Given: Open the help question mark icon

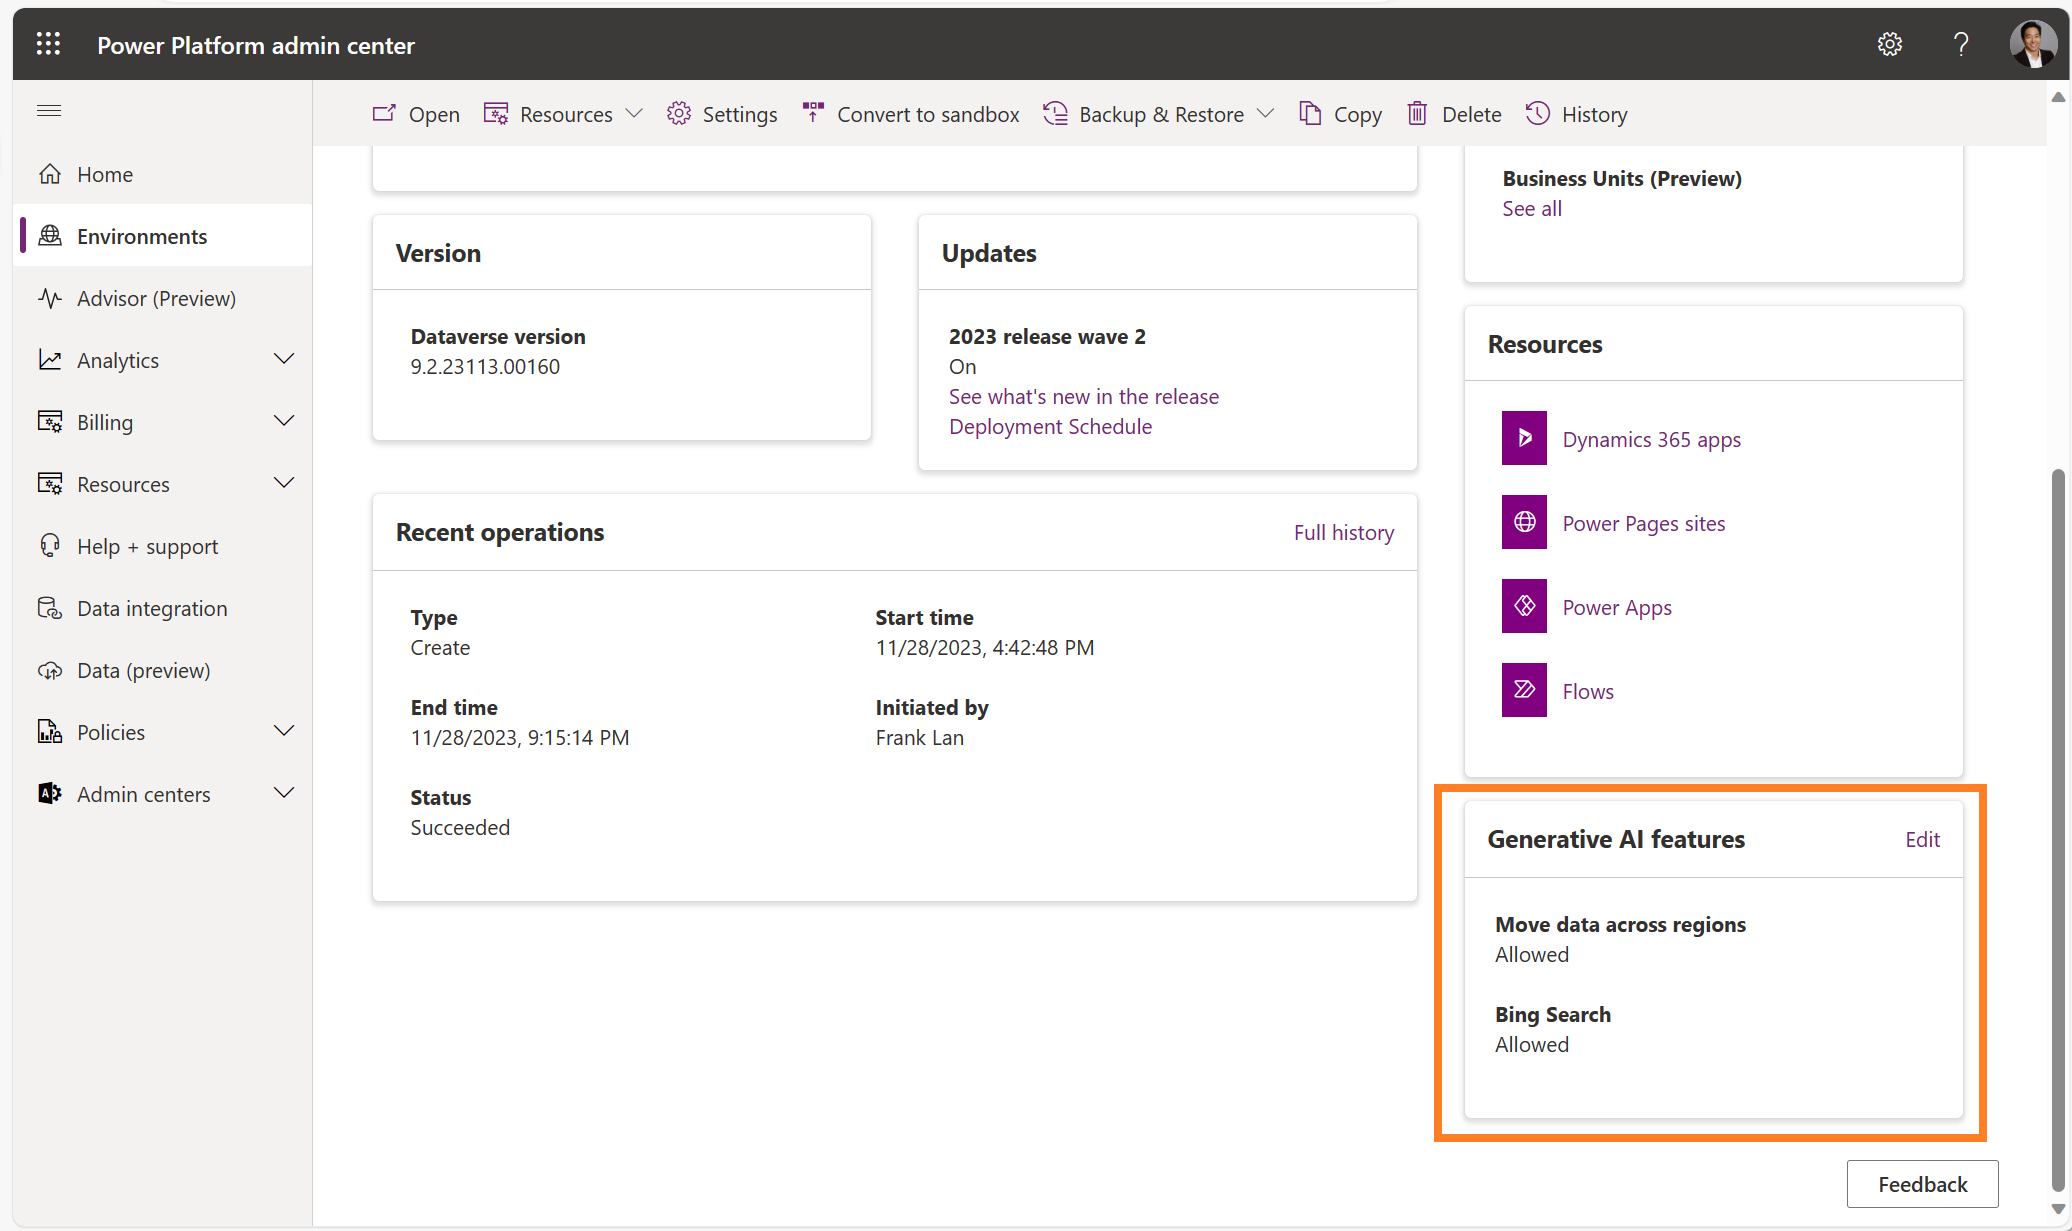Looking at the screenshot, I should coord(1960,45).
